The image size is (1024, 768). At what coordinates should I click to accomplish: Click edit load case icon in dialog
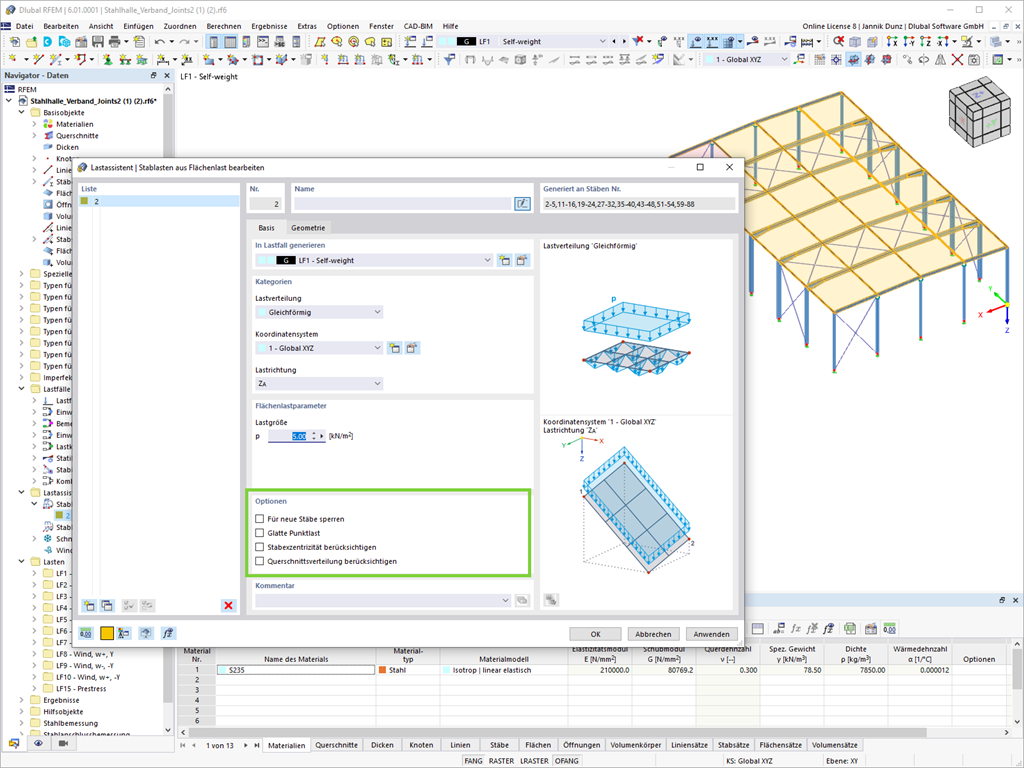522,261
